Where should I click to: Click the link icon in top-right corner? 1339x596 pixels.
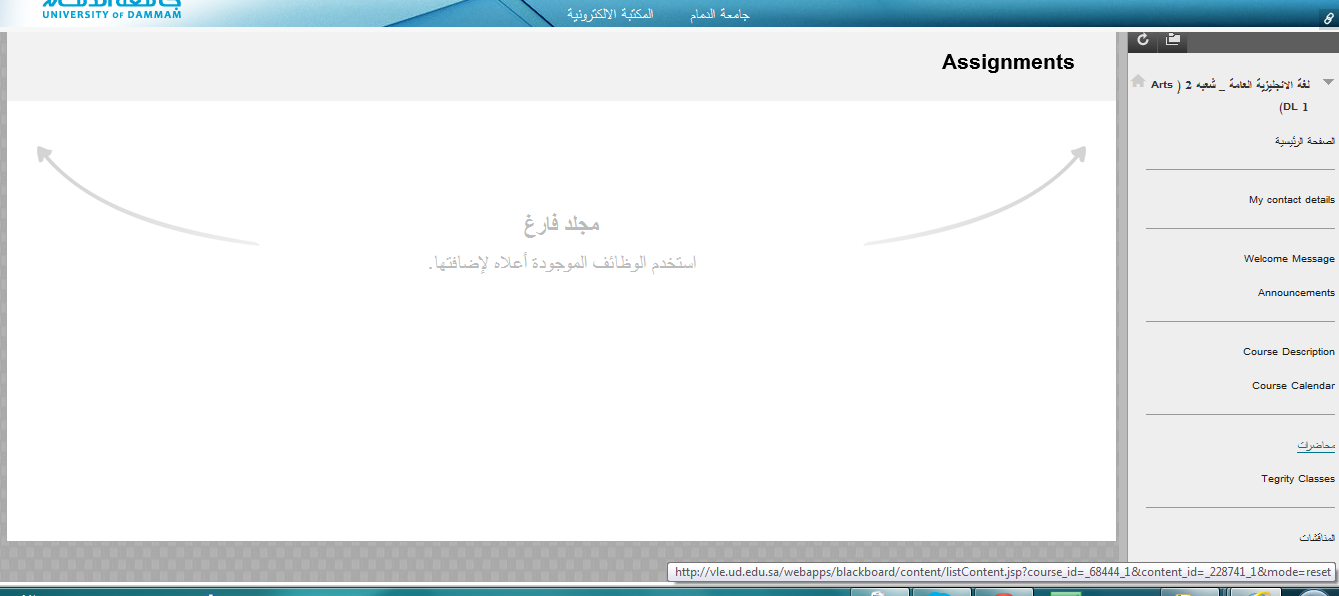click(1327, 18)
